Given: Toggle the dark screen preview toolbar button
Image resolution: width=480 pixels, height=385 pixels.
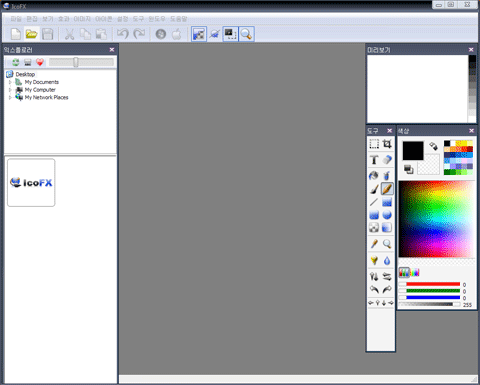Looking at the screenshot, I should [x=230, y=34].
